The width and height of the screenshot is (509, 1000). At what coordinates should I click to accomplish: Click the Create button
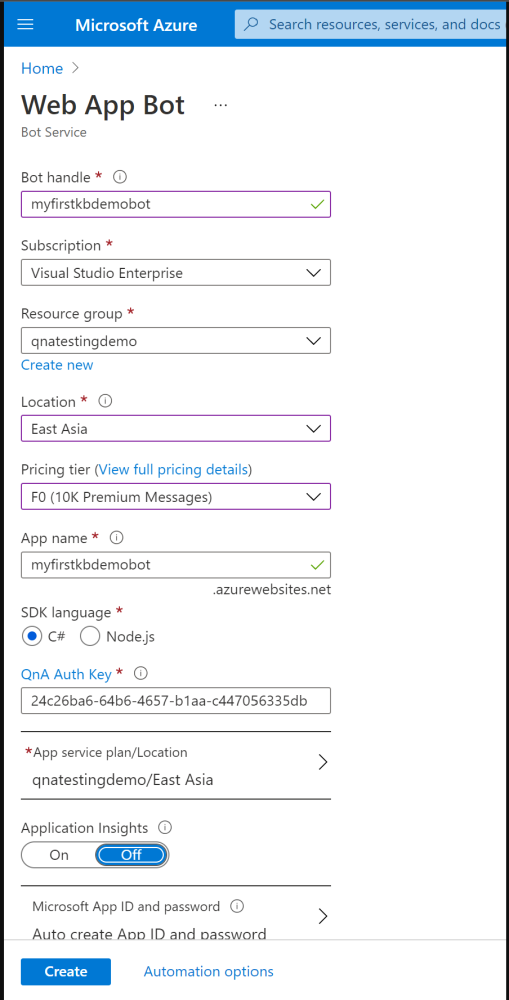click(66, 971)
